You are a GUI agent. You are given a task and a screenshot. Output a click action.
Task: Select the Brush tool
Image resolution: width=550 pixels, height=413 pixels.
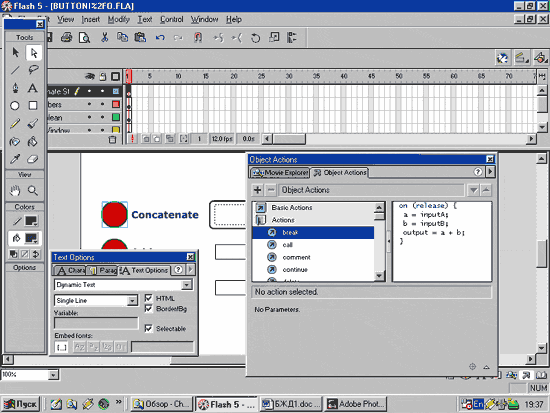point(33,124)
